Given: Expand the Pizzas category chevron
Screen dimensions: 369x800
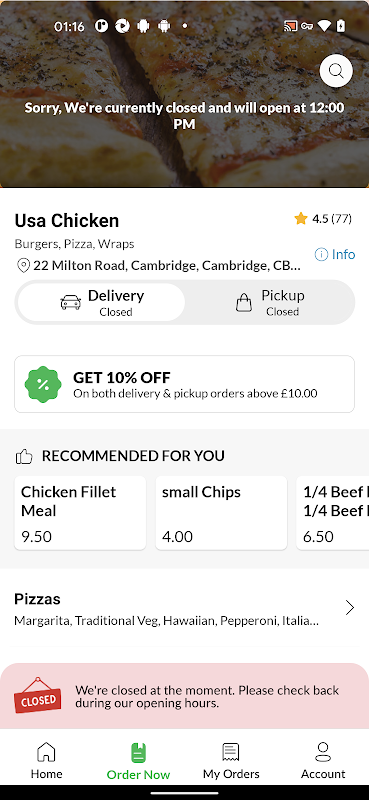Looking at the screenshot, I should (x=350, y=608).
